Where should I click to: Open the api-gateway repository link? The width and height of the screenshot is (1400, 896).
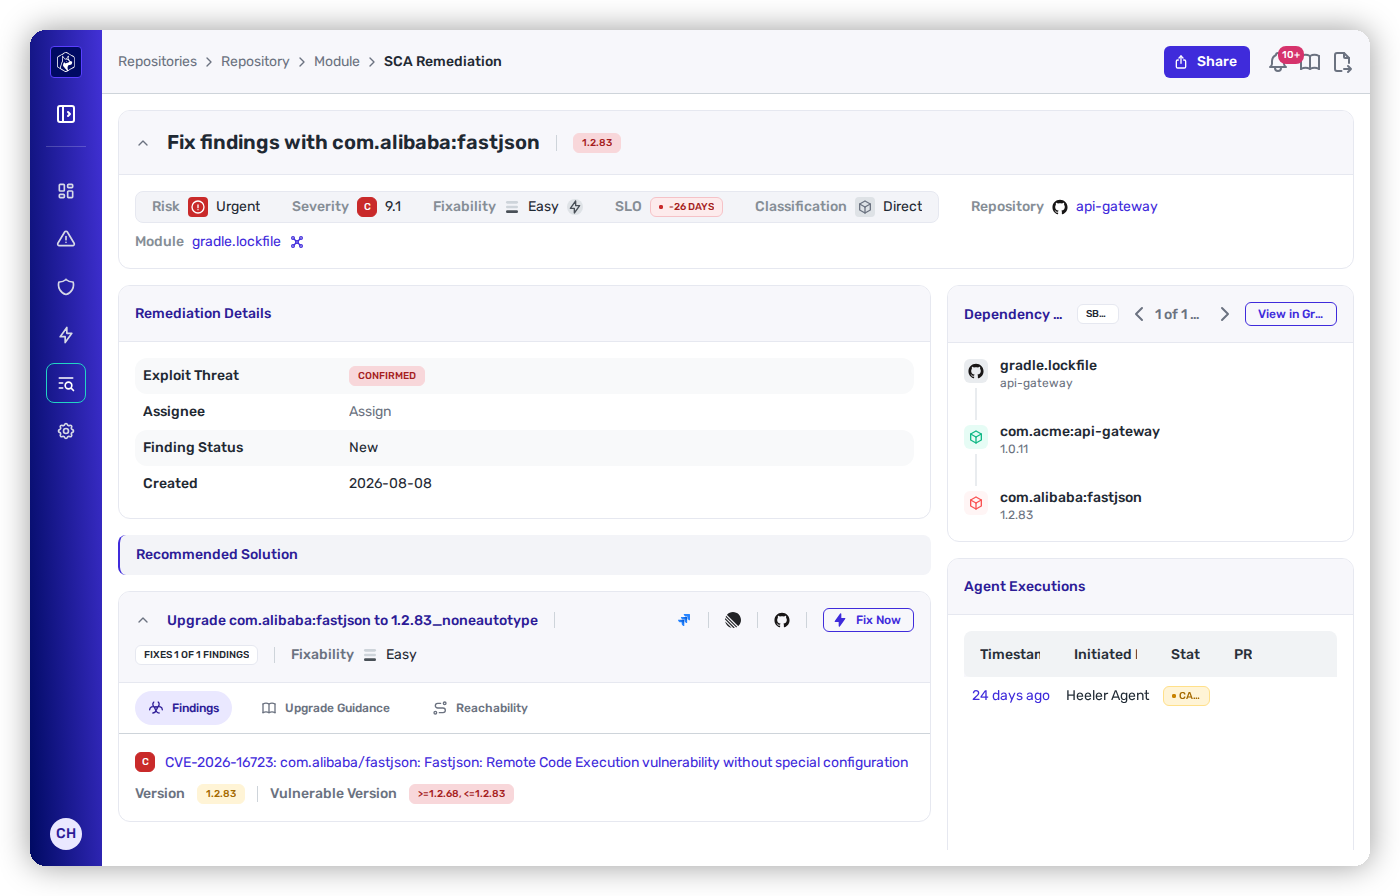point(1117,206)
